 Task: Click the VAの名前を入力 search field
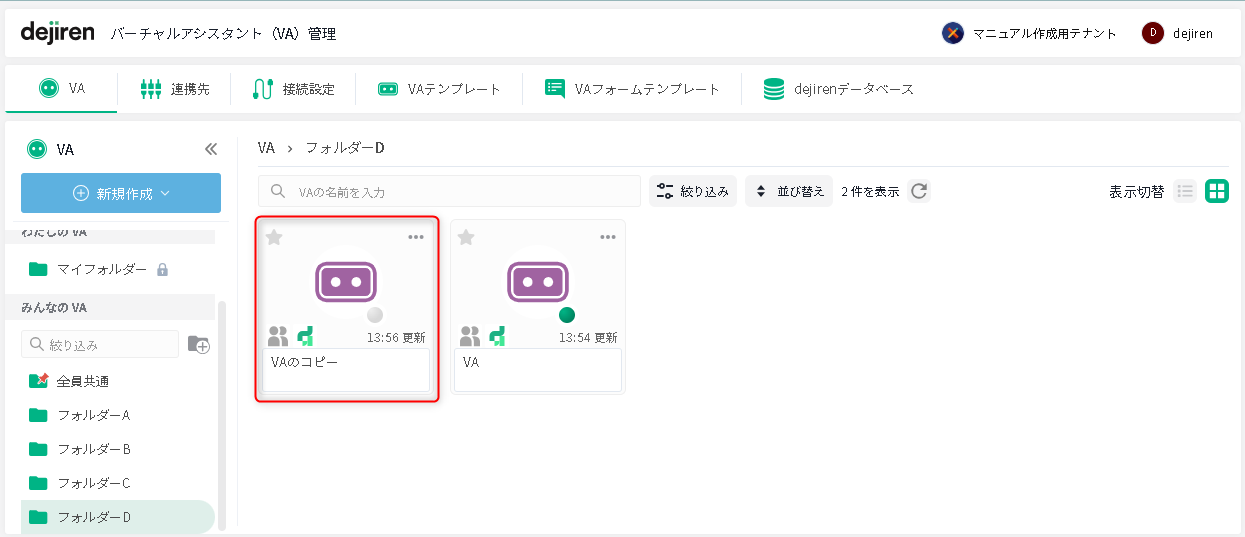click(460, 191)
